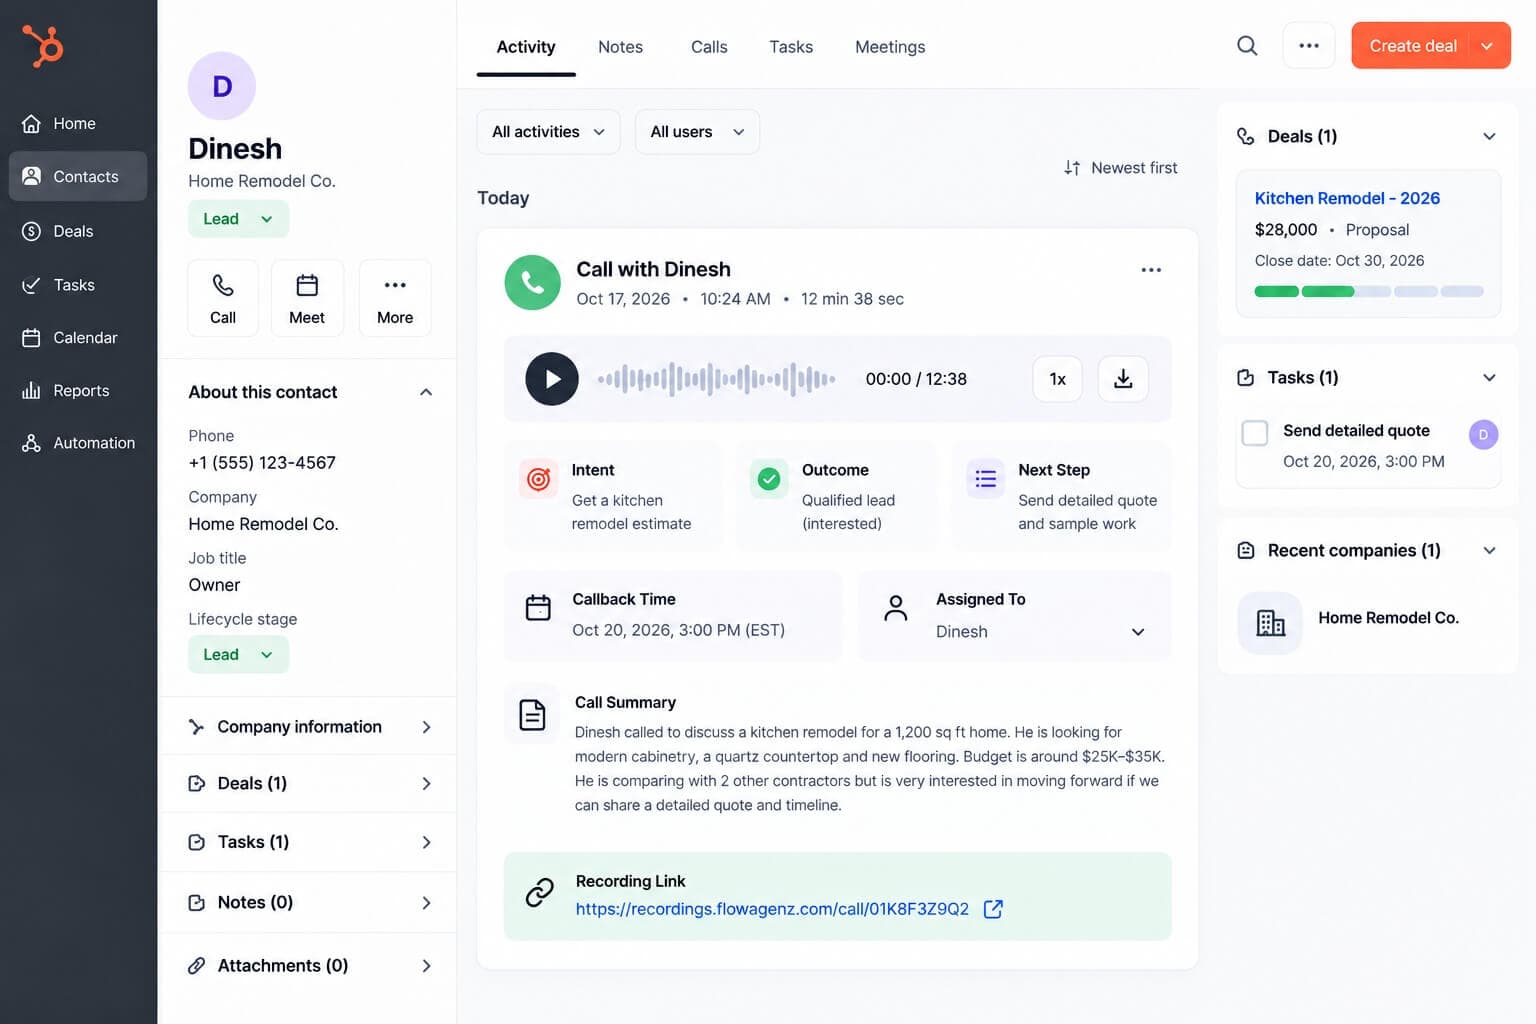Click the D avatar on the task

(x=1483, y=435)
